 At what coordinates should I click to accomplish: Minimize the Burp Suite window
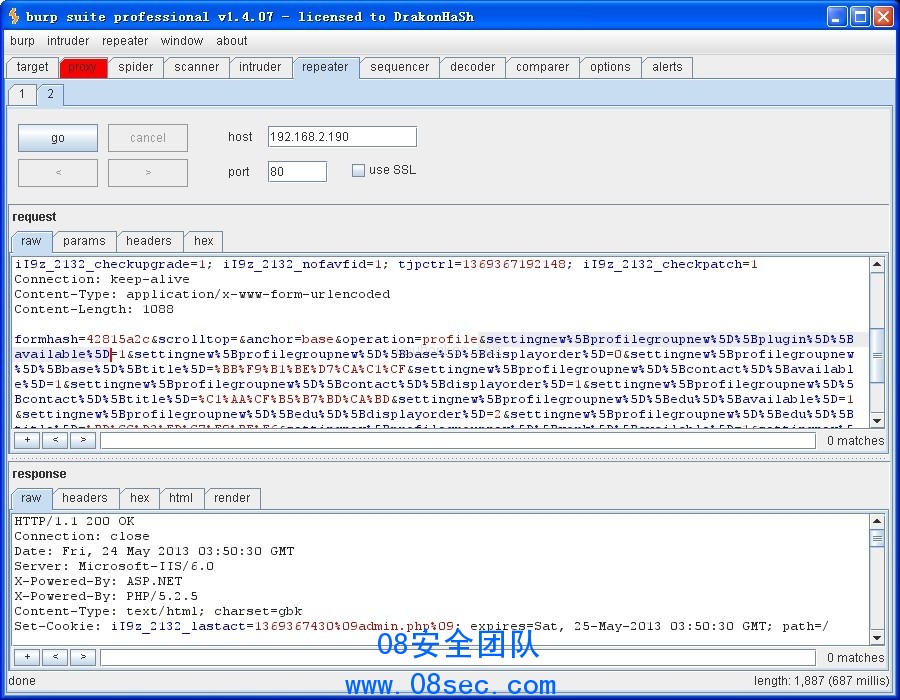pyautogui.click(x=837, y=17)
